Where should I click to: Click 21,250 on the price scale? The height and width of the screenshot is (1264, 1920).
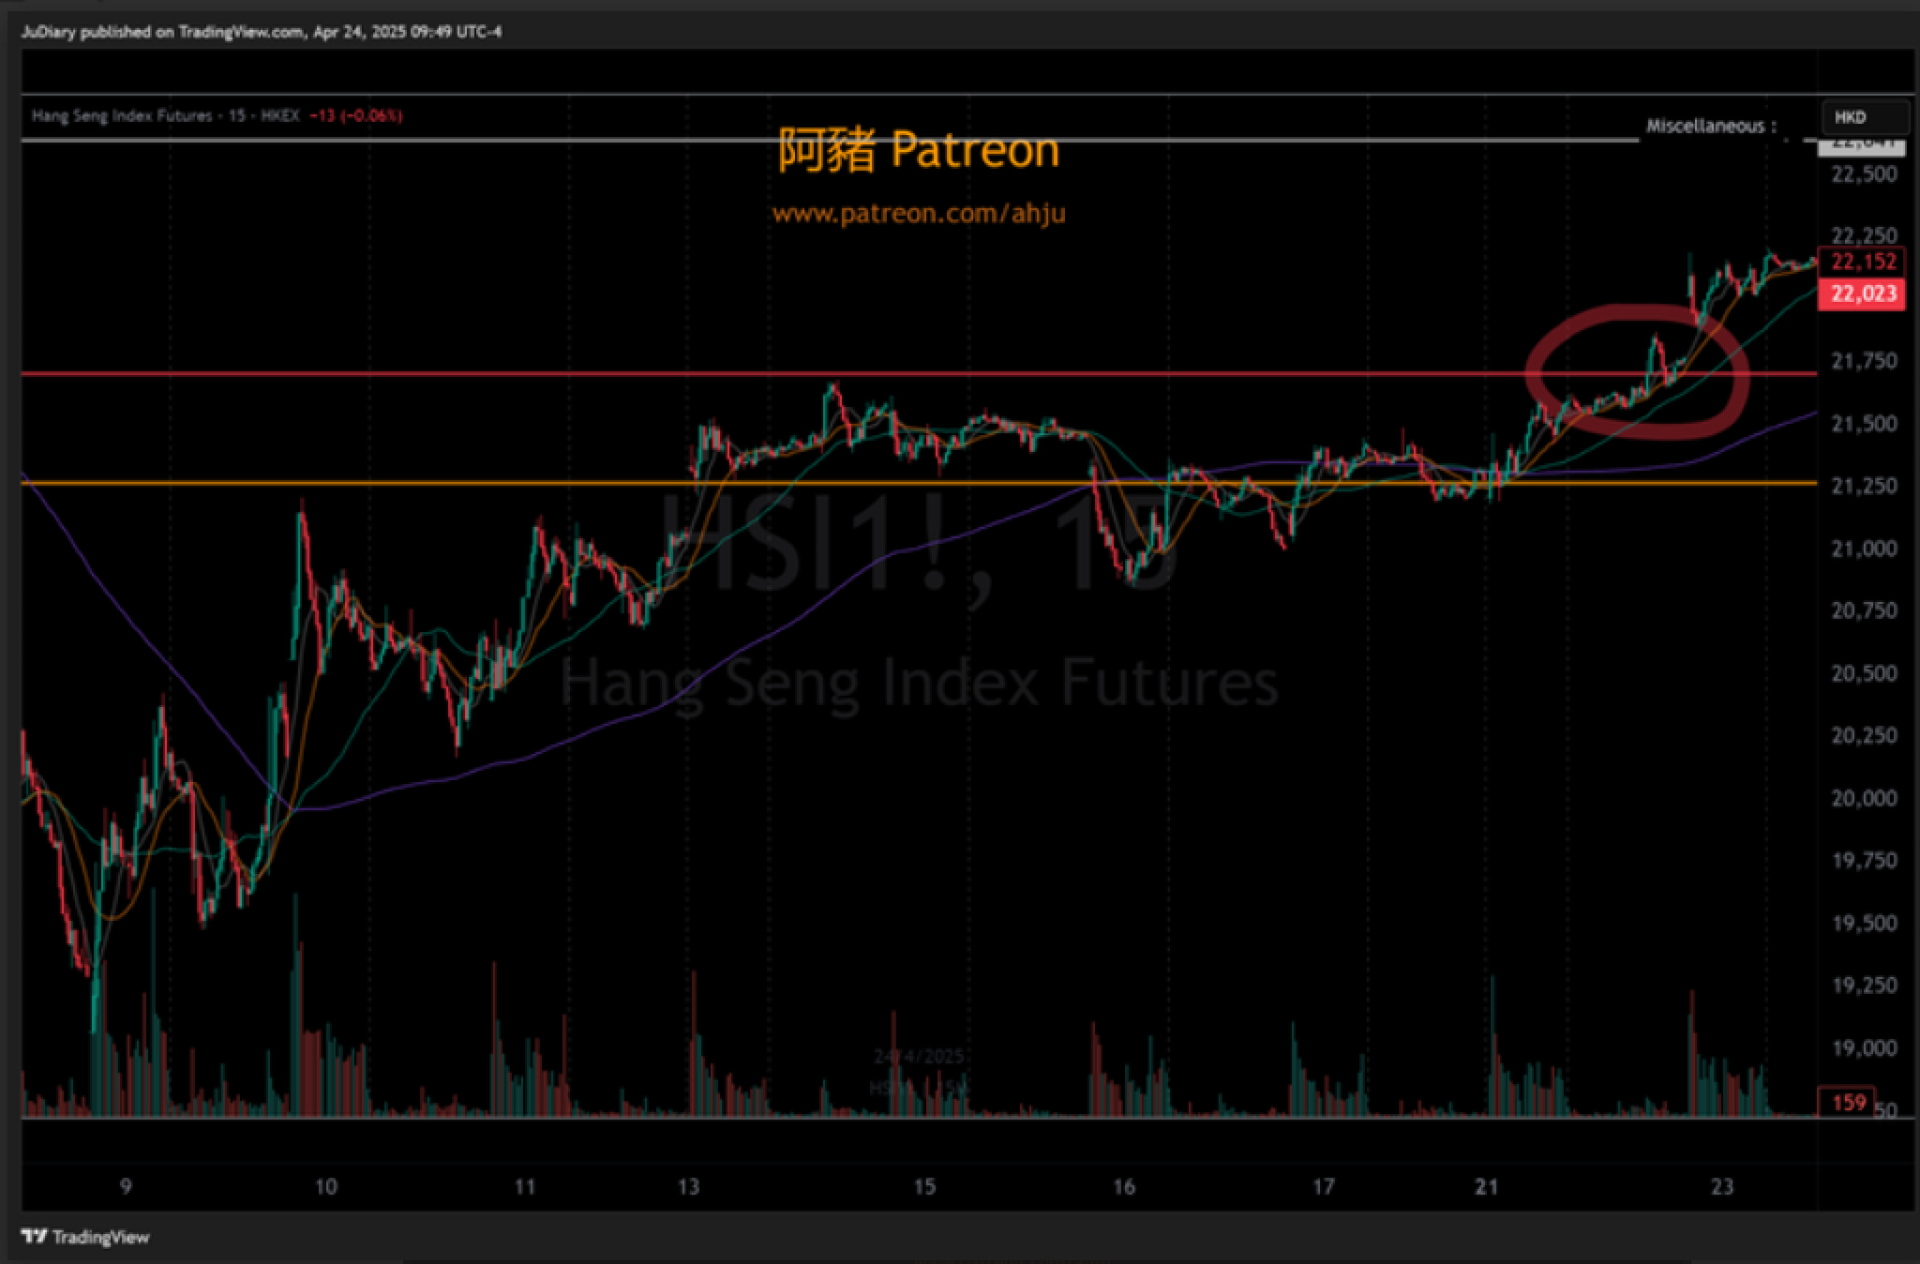pyautogui.click(x=1863, y=486)
